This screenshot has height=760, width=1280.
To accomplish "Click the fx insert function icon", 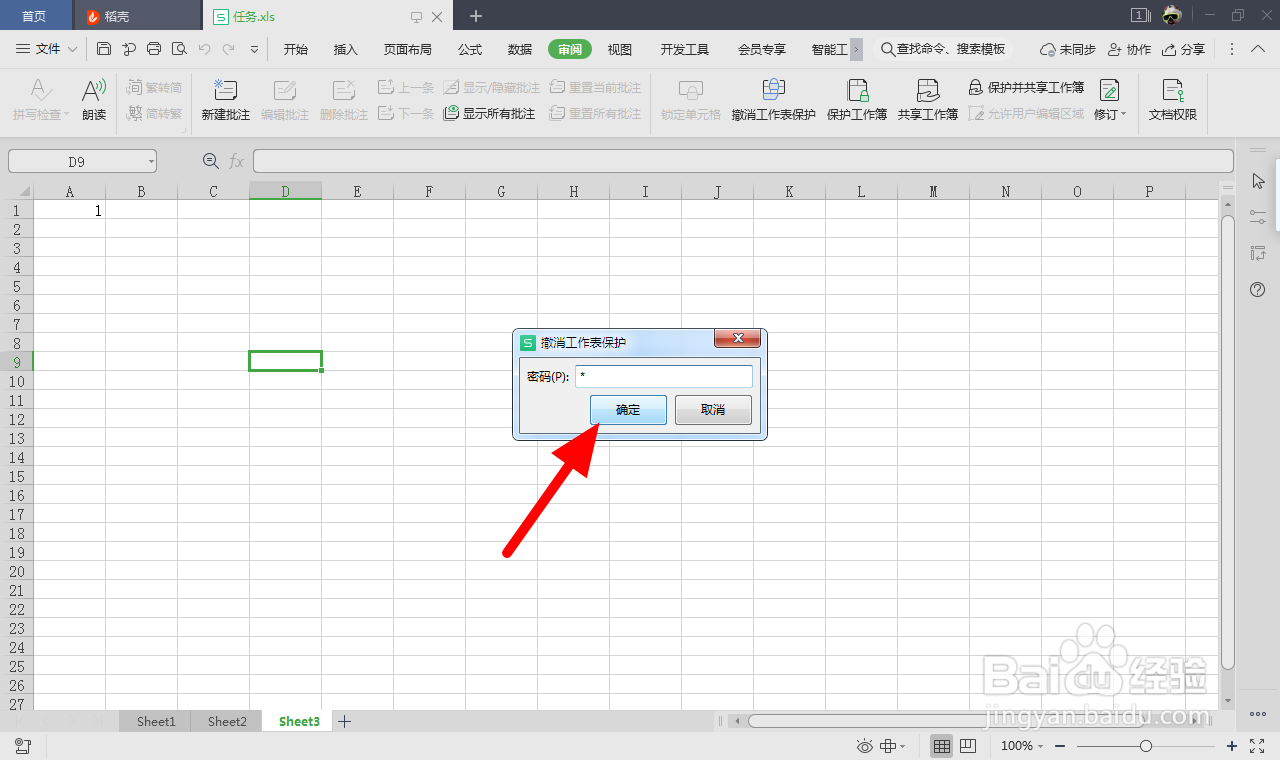I will tap(236, 161).
